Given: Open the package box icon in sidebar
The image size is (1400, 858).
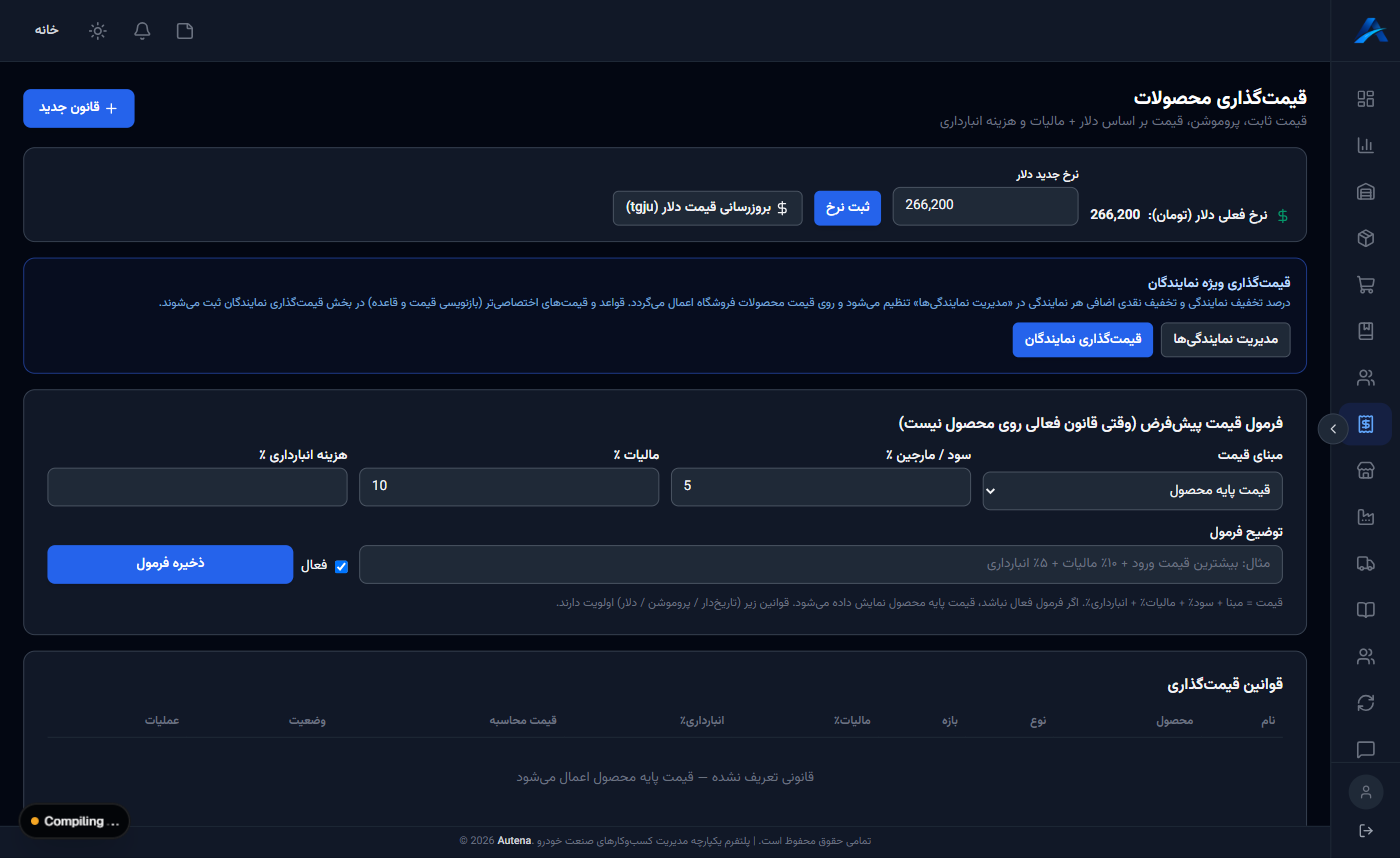Looking at the screenshot, I should point(1365,238).
